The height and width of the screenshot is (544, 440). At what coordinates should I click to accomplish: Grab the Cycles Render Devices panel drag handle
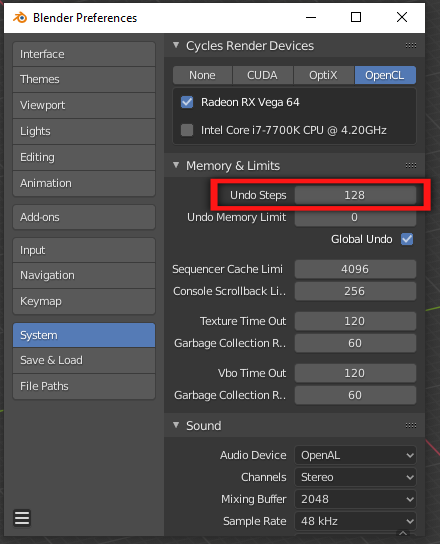pyautogui.click(x=411, y=46)
